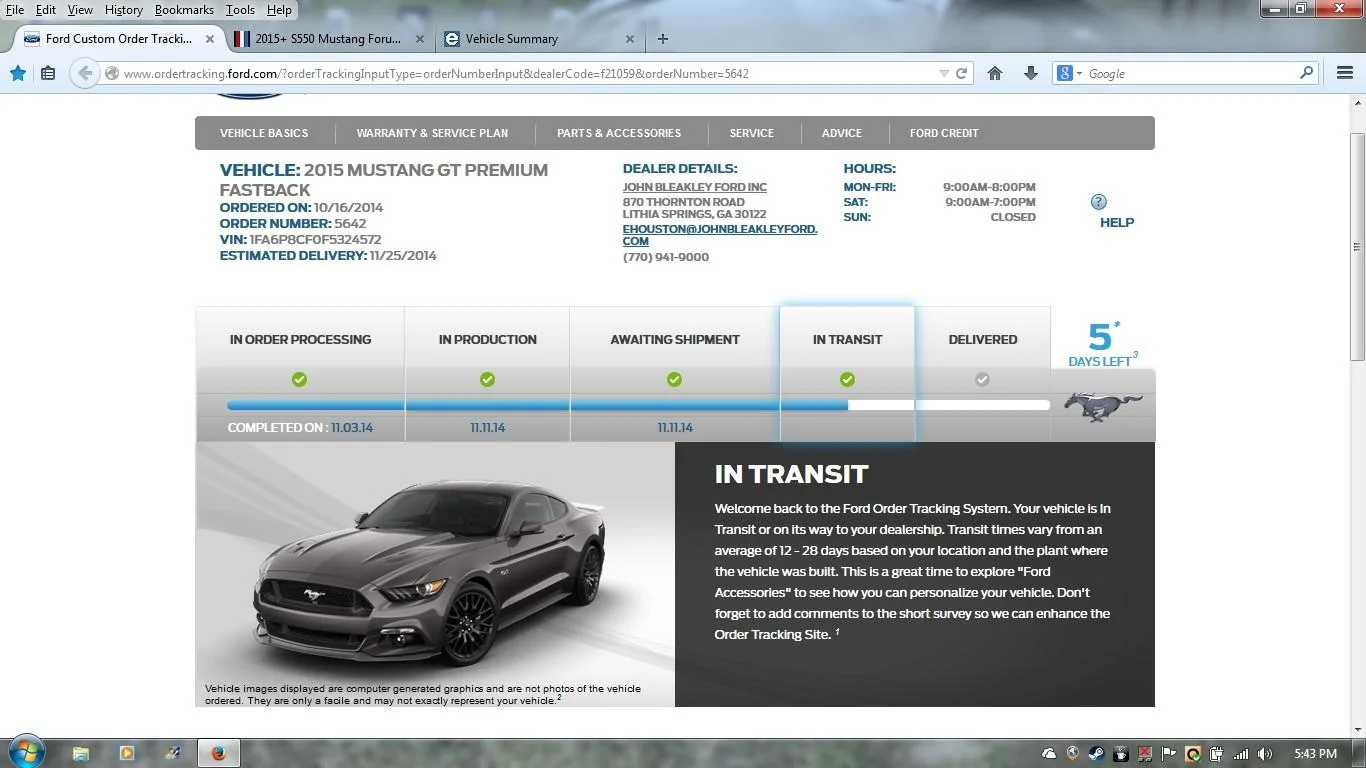
Task: Open the Tools menu
Action: [240, 10]
